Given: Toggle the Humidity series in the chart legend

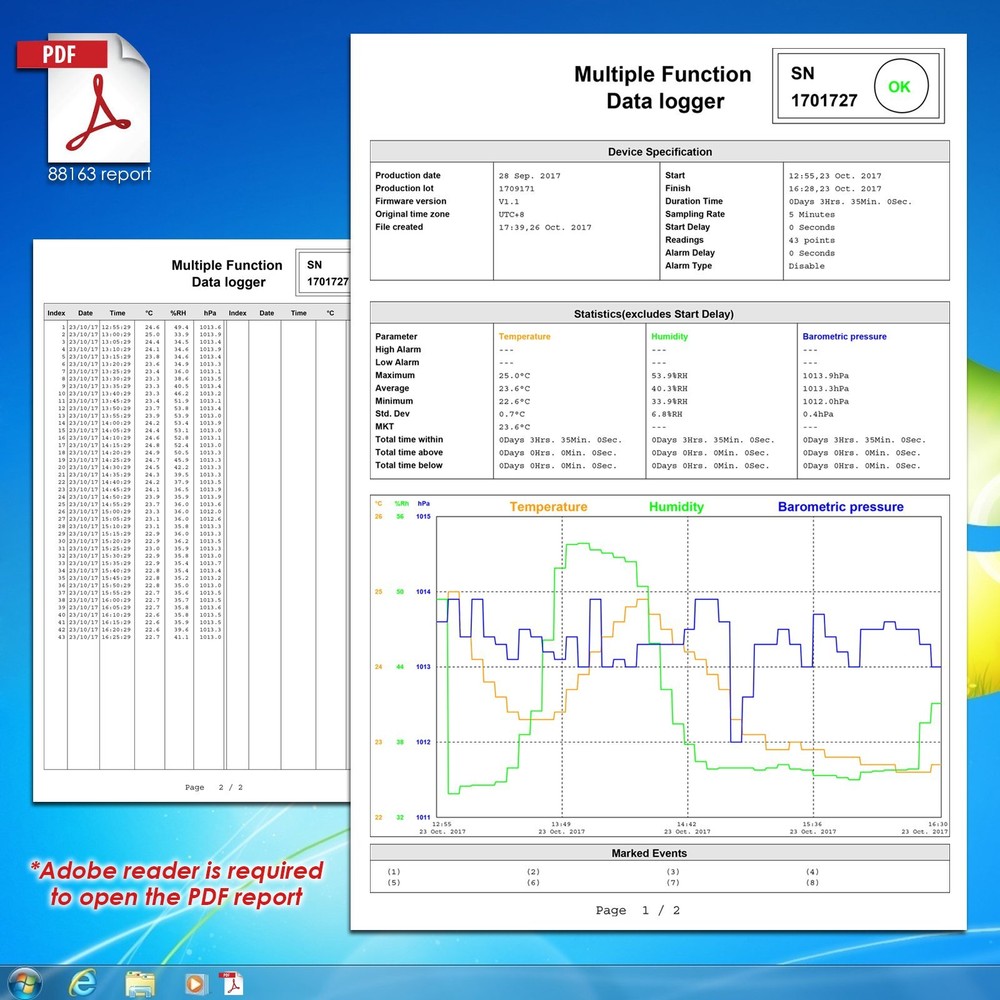Looking at the screenshot, I should [676, 507].
